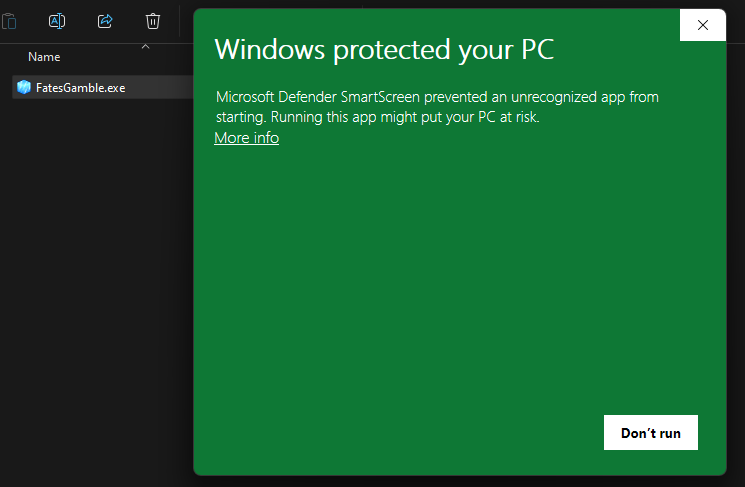The width and height of the screenshot is (745, 487).
Task: Select the FatesGamble.exe file row
Action: pyautogui.click(x=103, y=87)
